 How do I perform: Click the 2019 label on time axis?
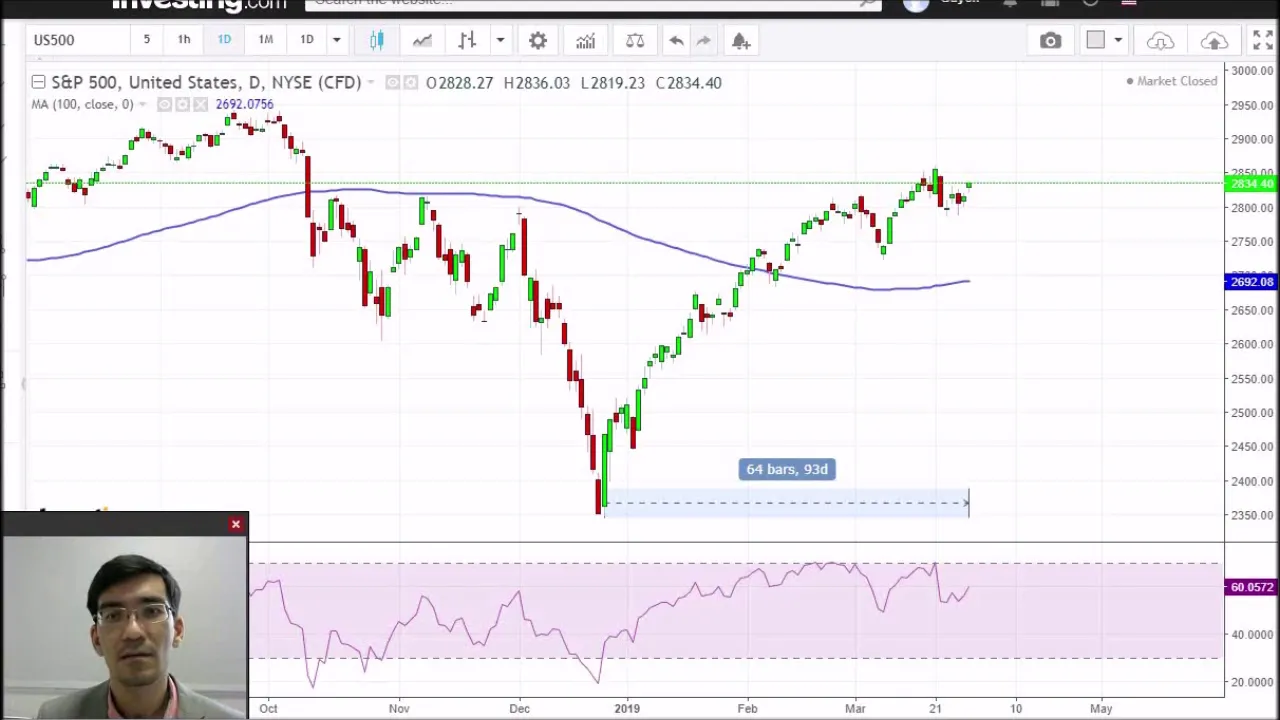[x=627, y=708]
